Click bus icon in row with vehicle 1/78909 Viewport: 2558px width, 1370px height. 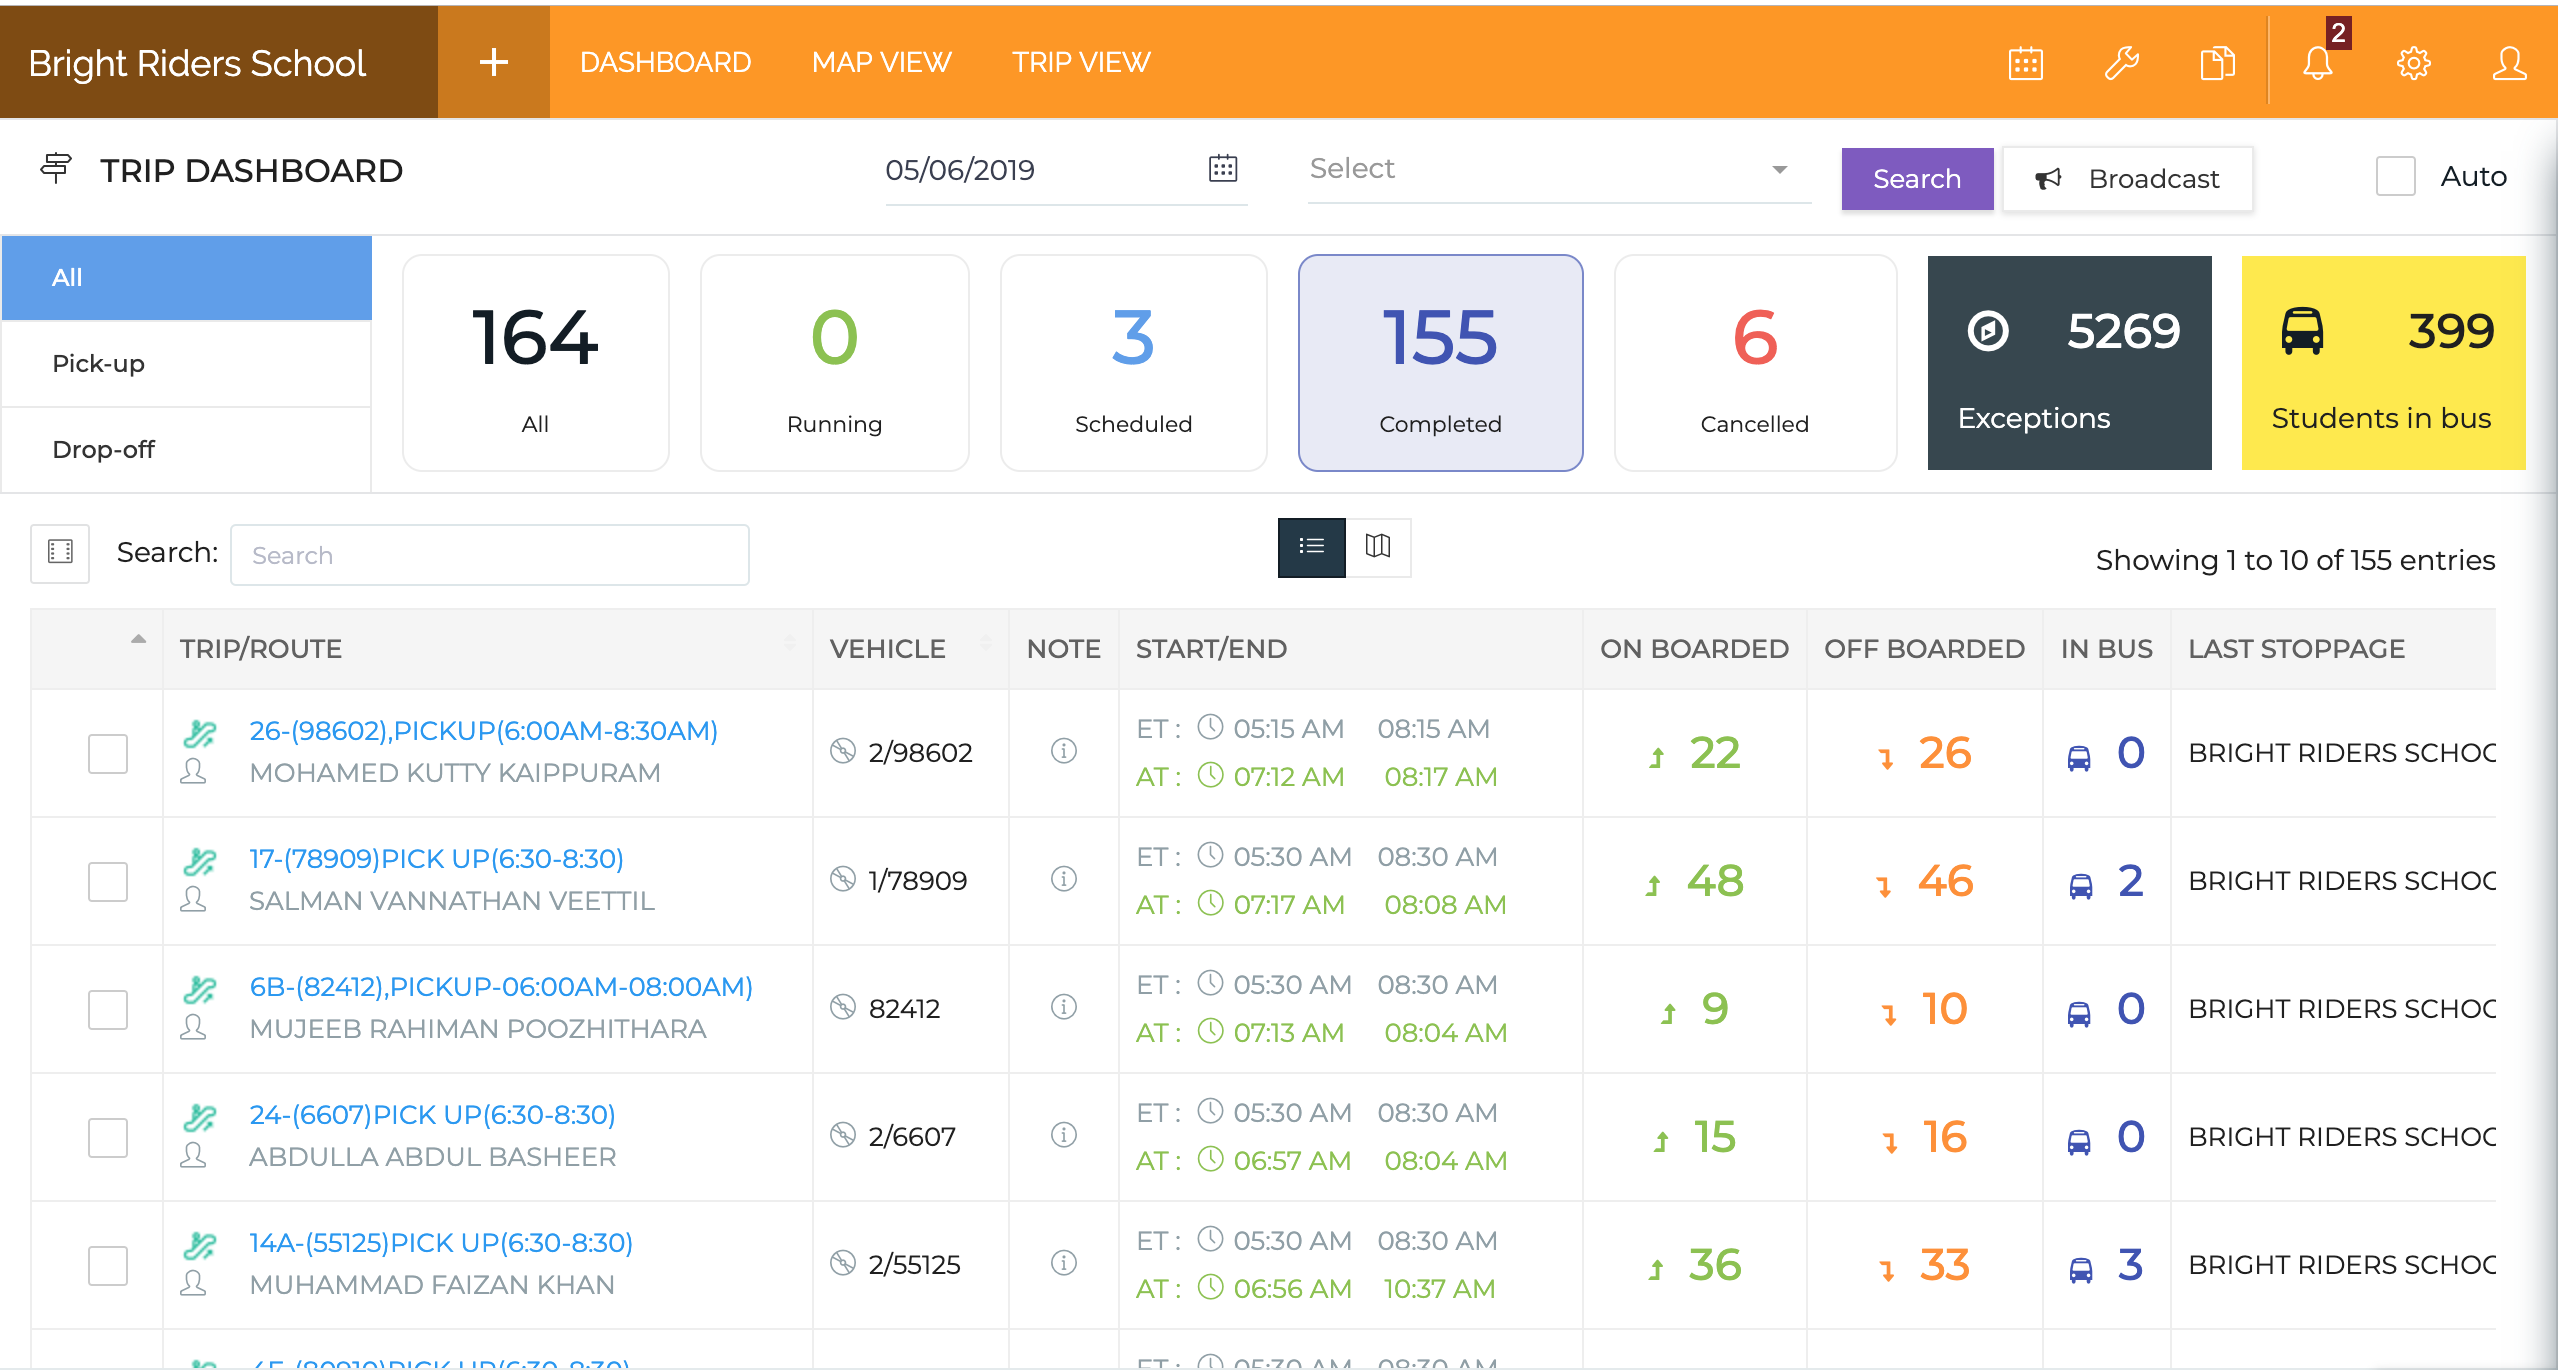2081,886
